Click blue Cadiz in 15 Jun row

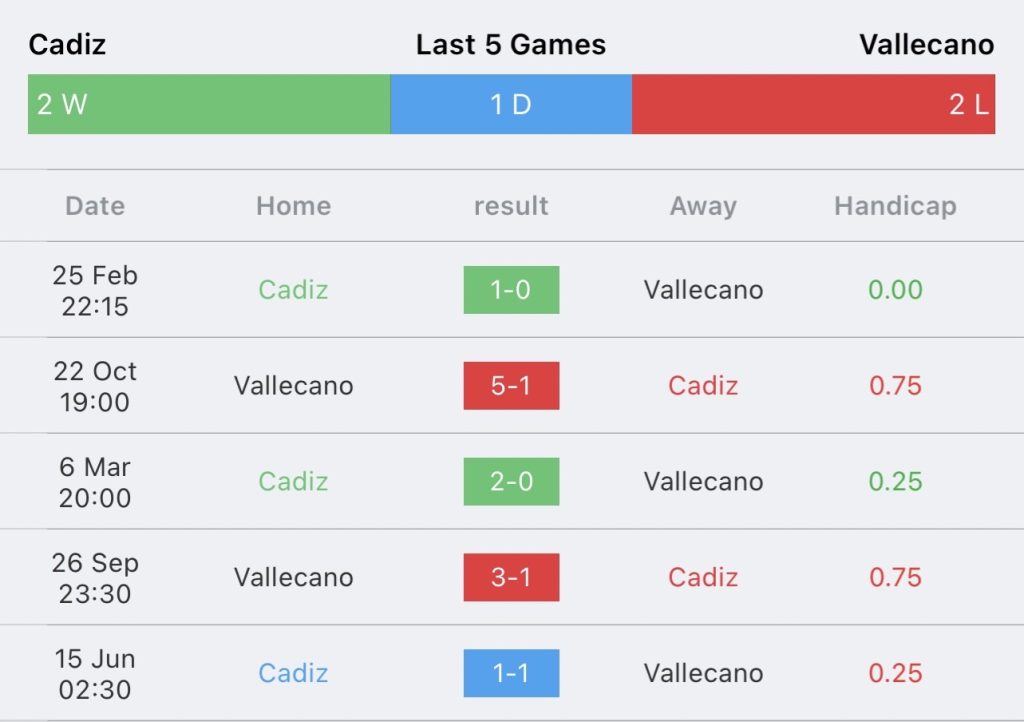[293, 673]
